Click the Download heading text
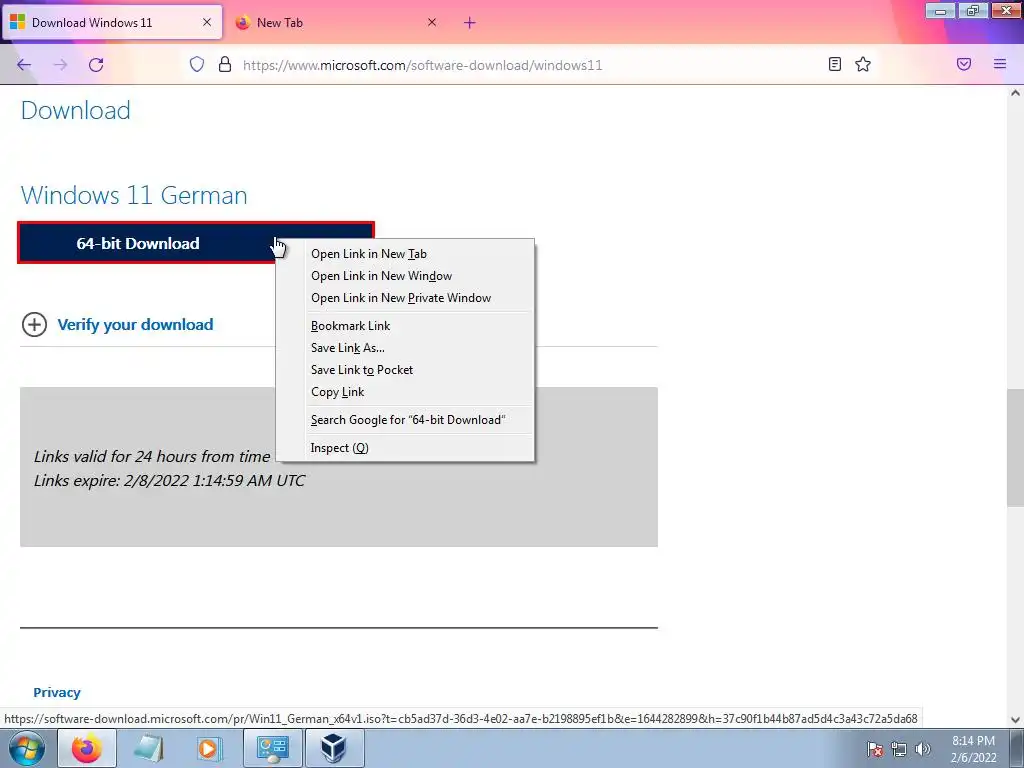 pyautogui.click(x=76, y=110)
